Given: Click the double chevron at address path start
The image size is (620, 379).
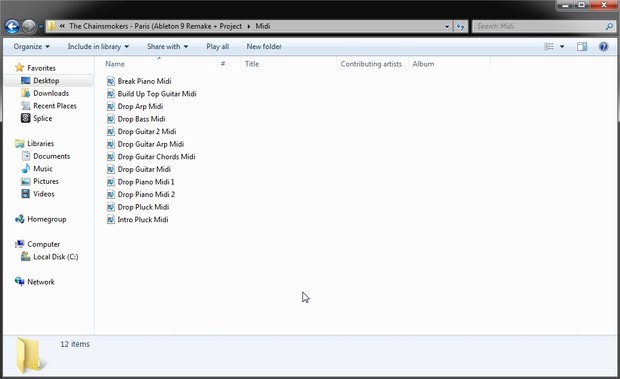Looking at the screenshot, I should pyautogui.click(x=62, y=26).
